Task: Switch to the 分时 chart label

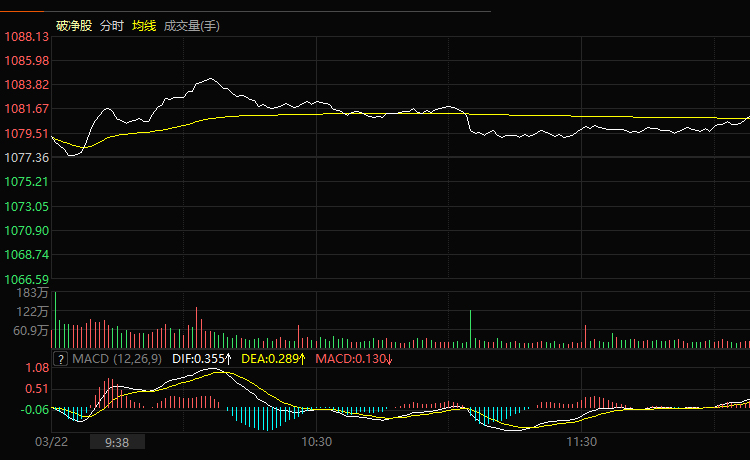Action: pyautogui.click(x=111, y=25)
